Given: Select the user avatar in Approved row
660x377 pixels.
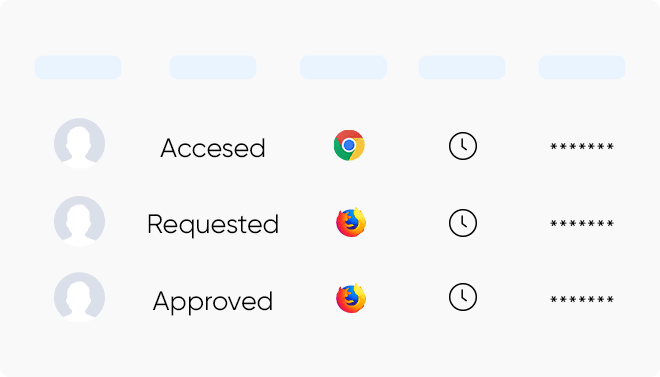Looking at the screenshot, I should coord(79,297).
